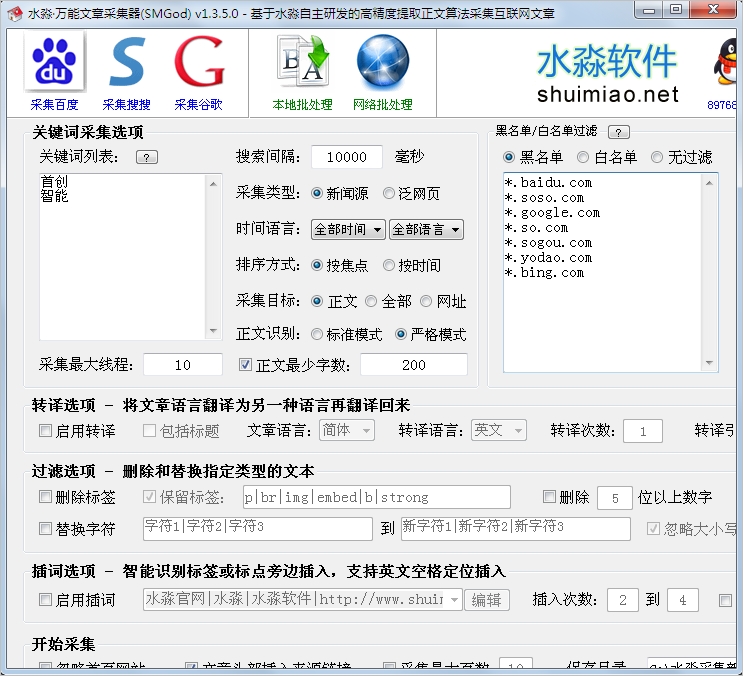Select the 白名单 radio button

pyautogui.click(x=584, y=157)
